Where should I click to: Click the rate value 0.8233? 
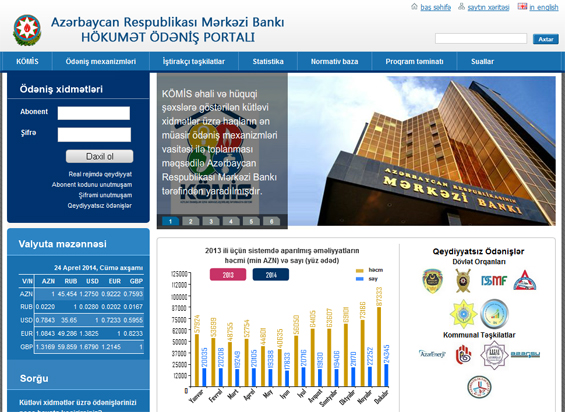point(133,333)
